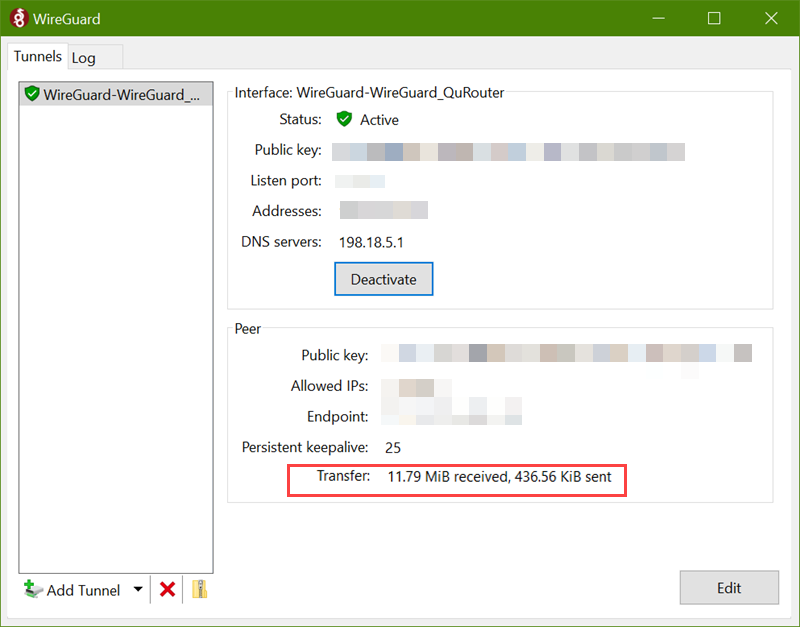The image size is (800, 627).
Task: Open Edit for the selected tunnel
Action: tap(729, 588)
